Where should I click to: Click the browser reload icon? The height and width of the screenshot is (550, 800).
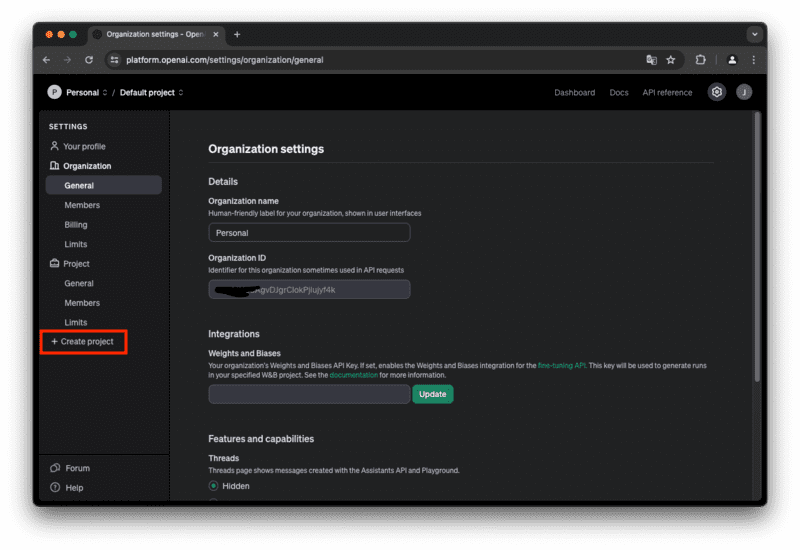pos(89,60)
